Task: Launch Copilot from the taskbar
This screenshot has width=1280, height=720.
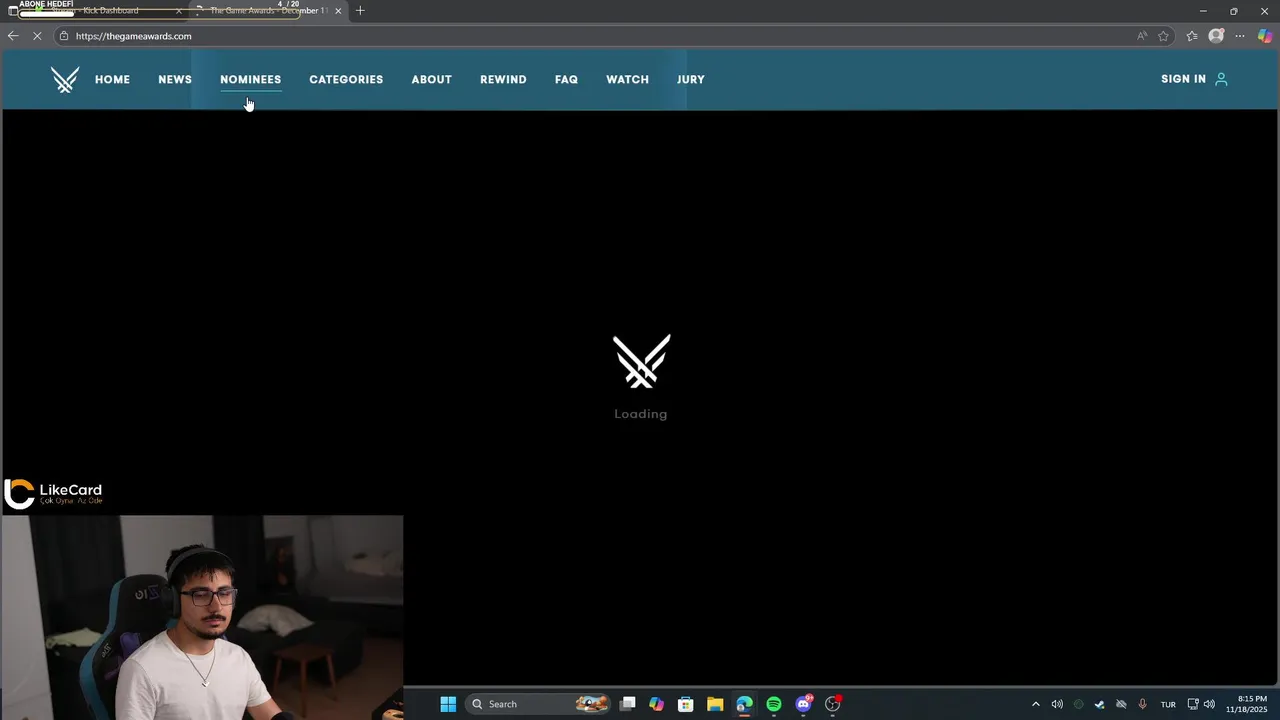Action: coord(656,704)
